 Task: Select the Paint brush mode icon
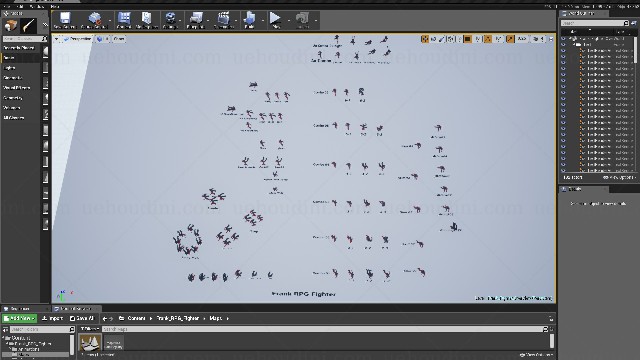28,25
